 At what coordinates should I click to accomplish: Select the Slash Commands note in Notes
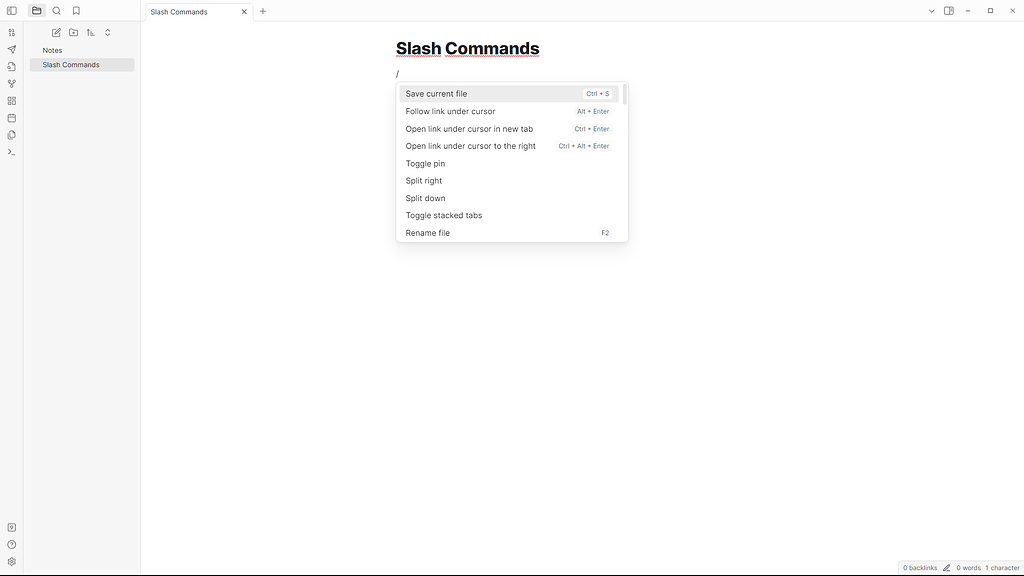click(69, 64)
